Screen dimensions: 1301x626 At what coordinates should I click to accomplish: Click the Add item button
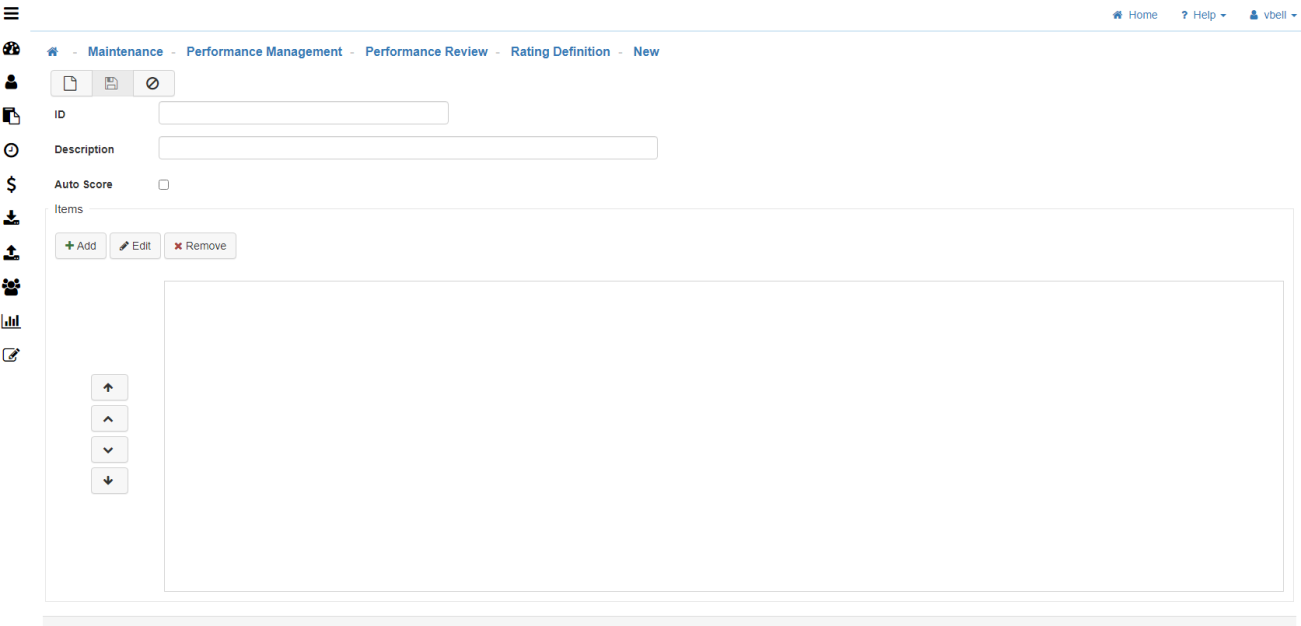point(80,246)
